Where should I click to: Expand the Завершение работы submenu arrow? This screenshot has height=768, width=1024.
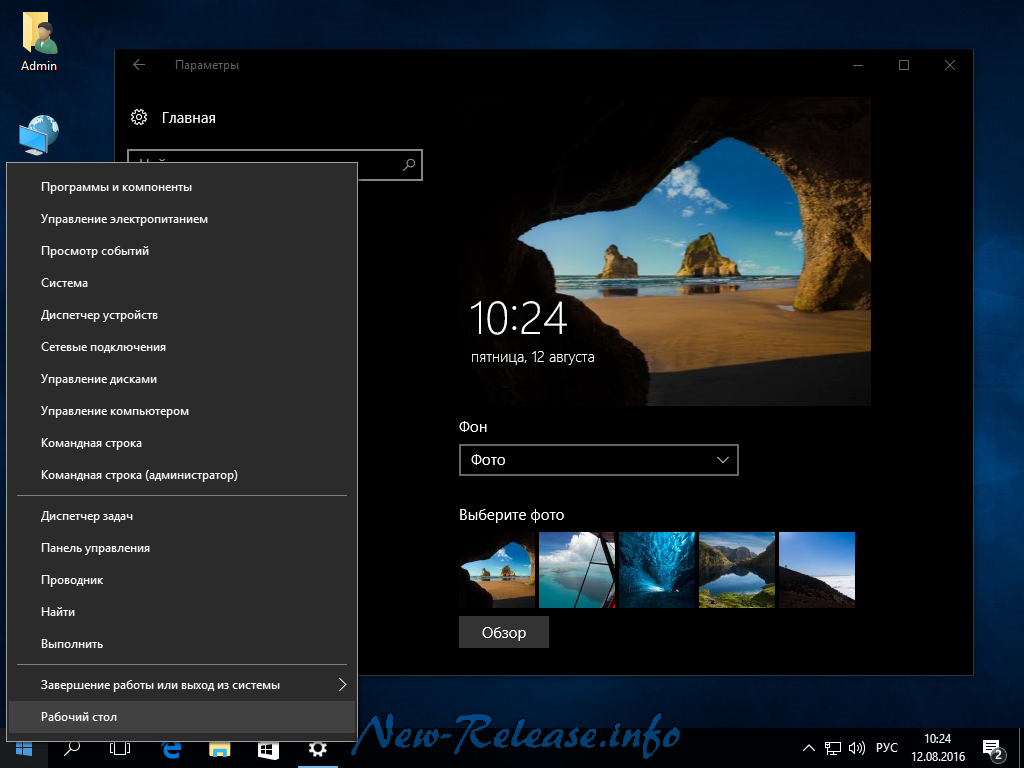point(342,685)
